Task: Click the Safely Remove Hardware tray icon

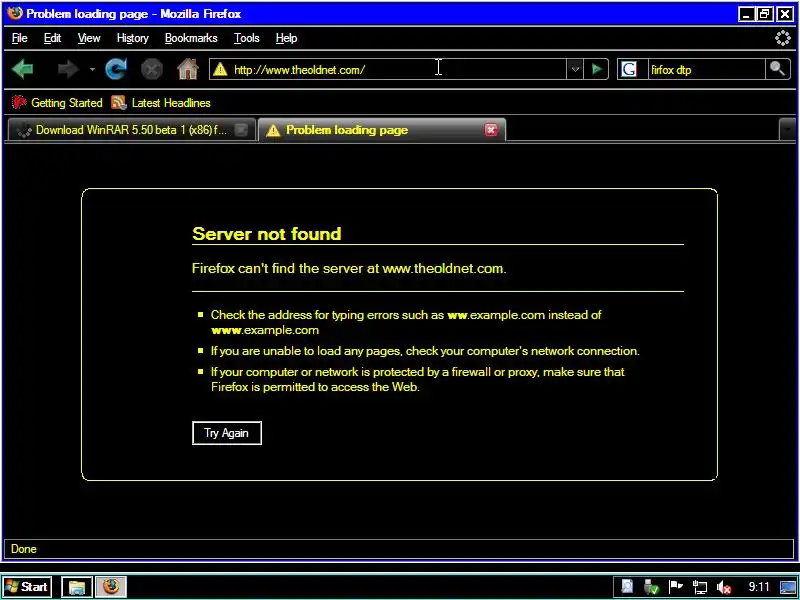Action: [x=651, y=587]
